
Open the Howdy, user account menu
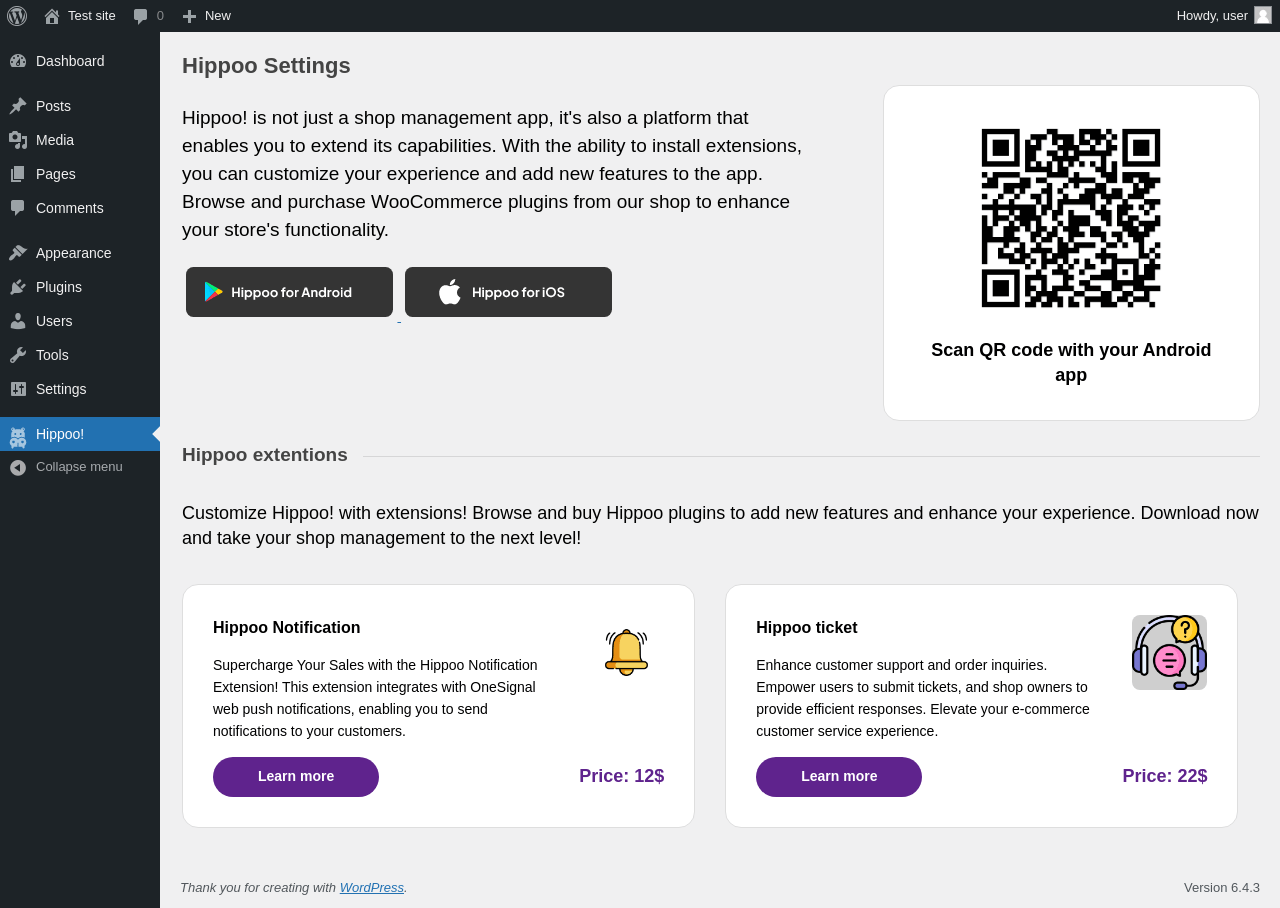(1211, 16)
